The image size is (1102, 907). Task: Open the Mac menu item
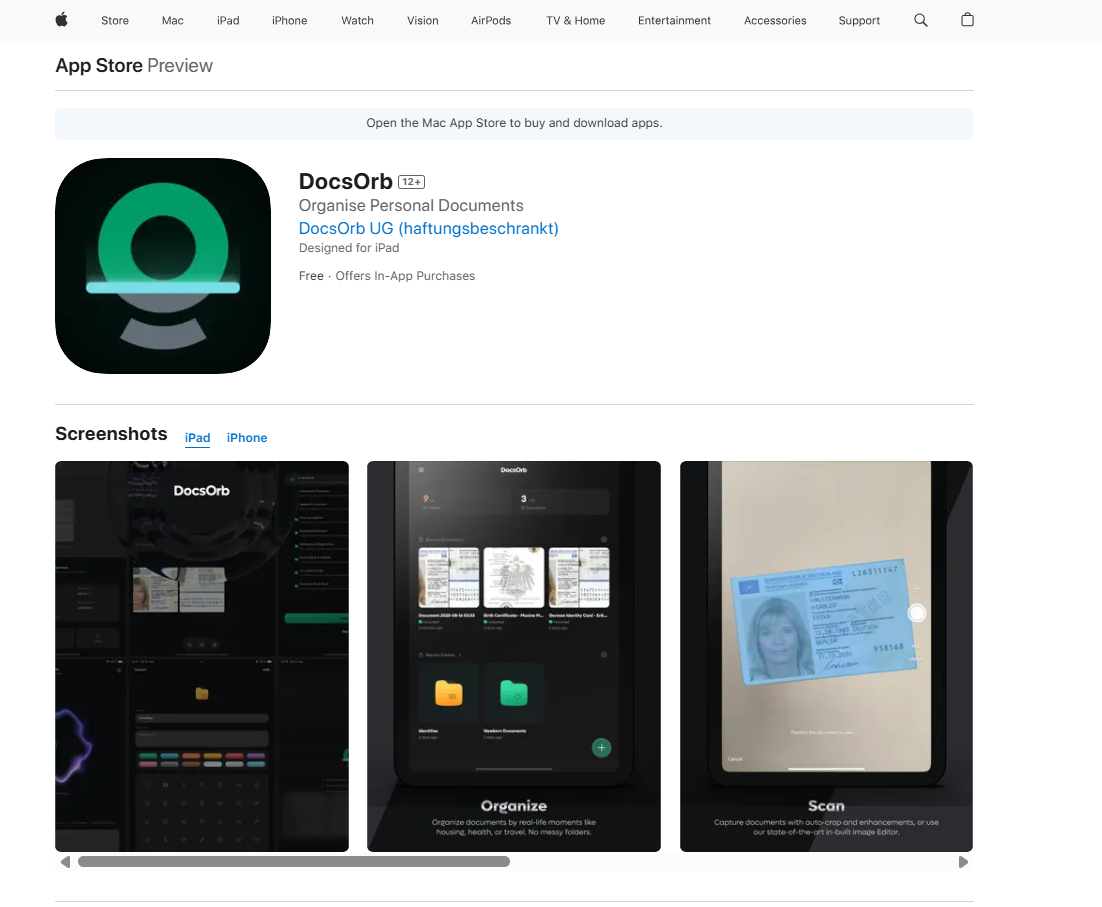click(x=172, y=20)
